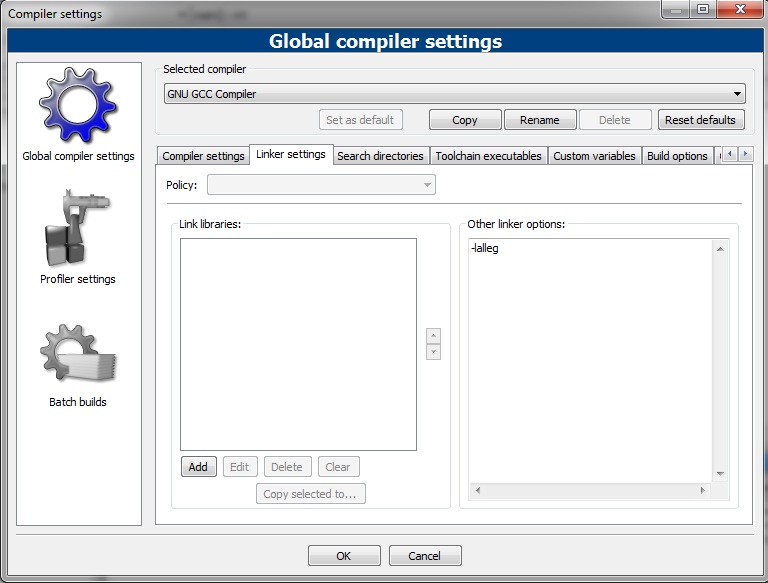768x583 pixels.
Task: Click Copy selected to... button
Action: click(x=310, y=494)
